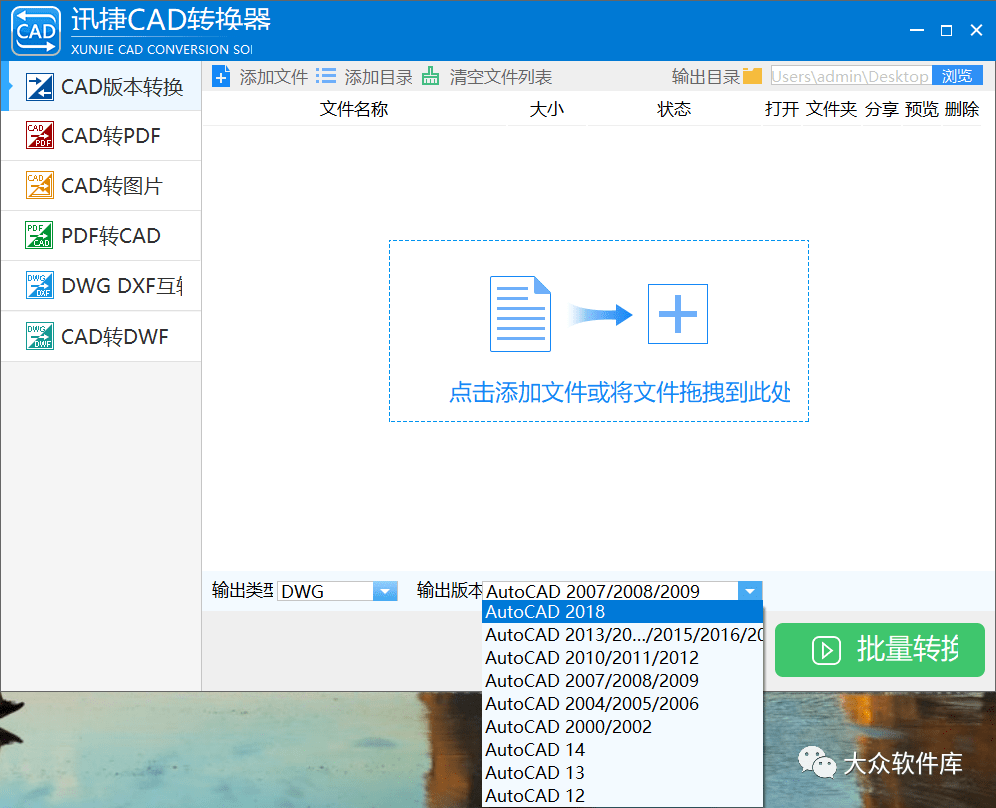Choose AutoCAD 2018 from the list

pyautogui.click(x=622, y=612)
